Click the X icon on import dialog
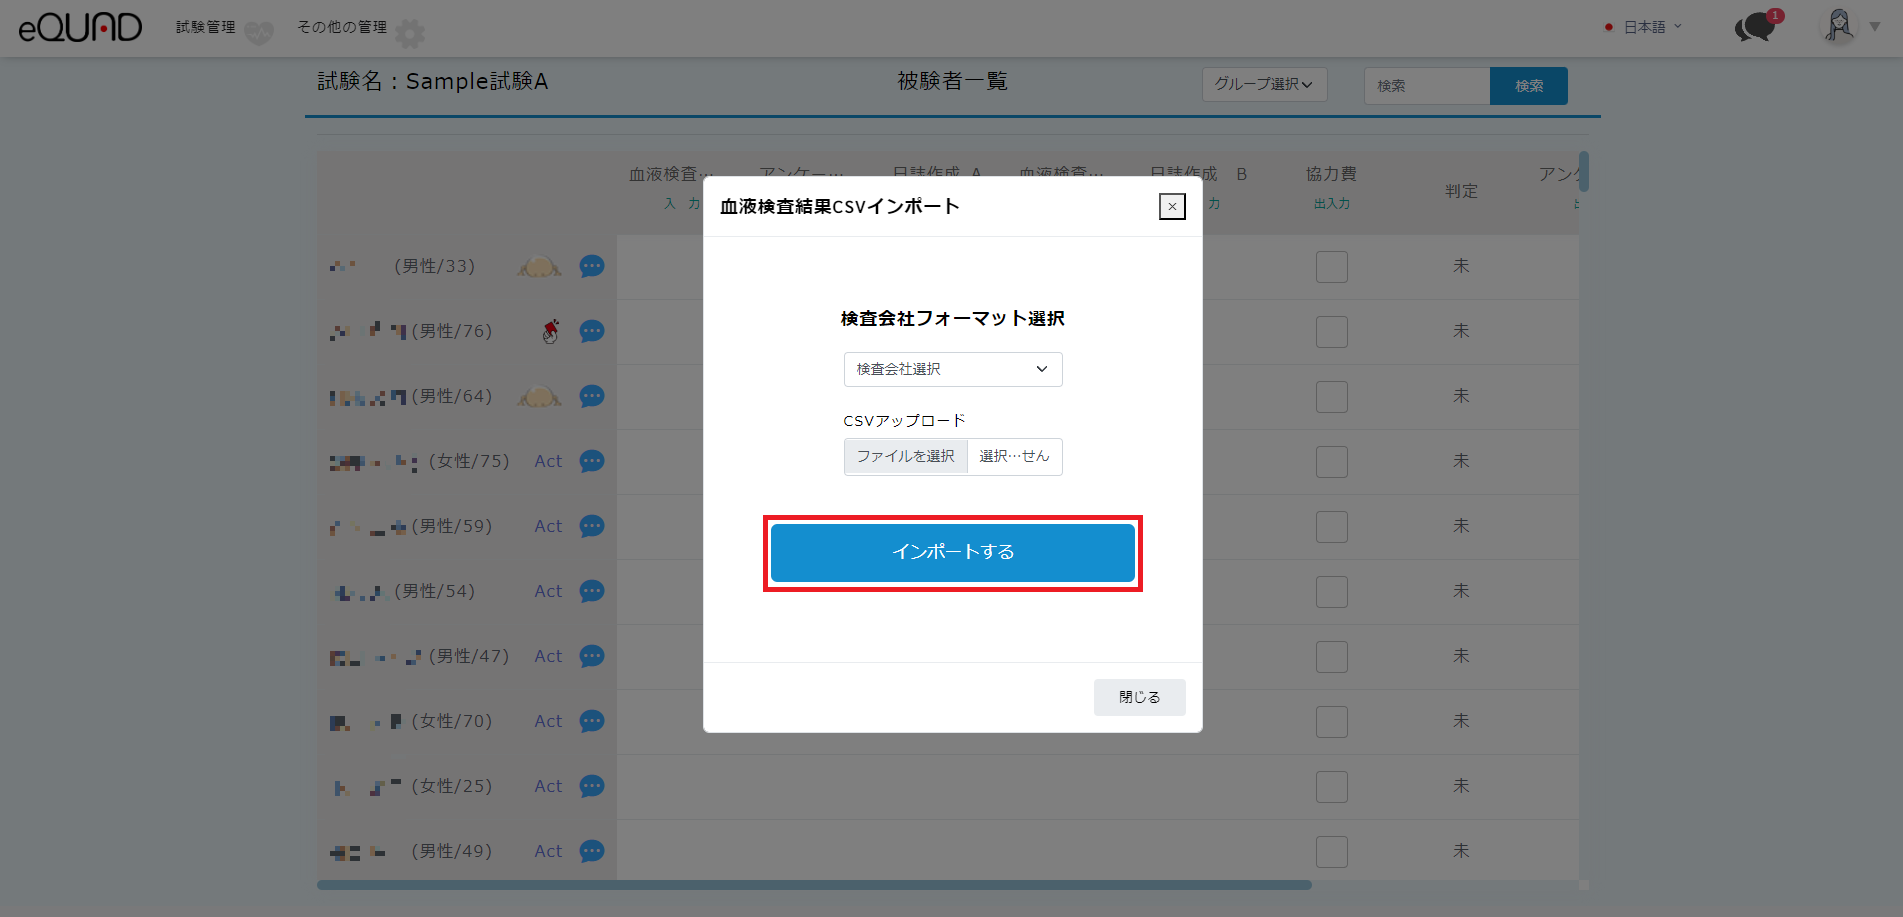 (1172, 207)
